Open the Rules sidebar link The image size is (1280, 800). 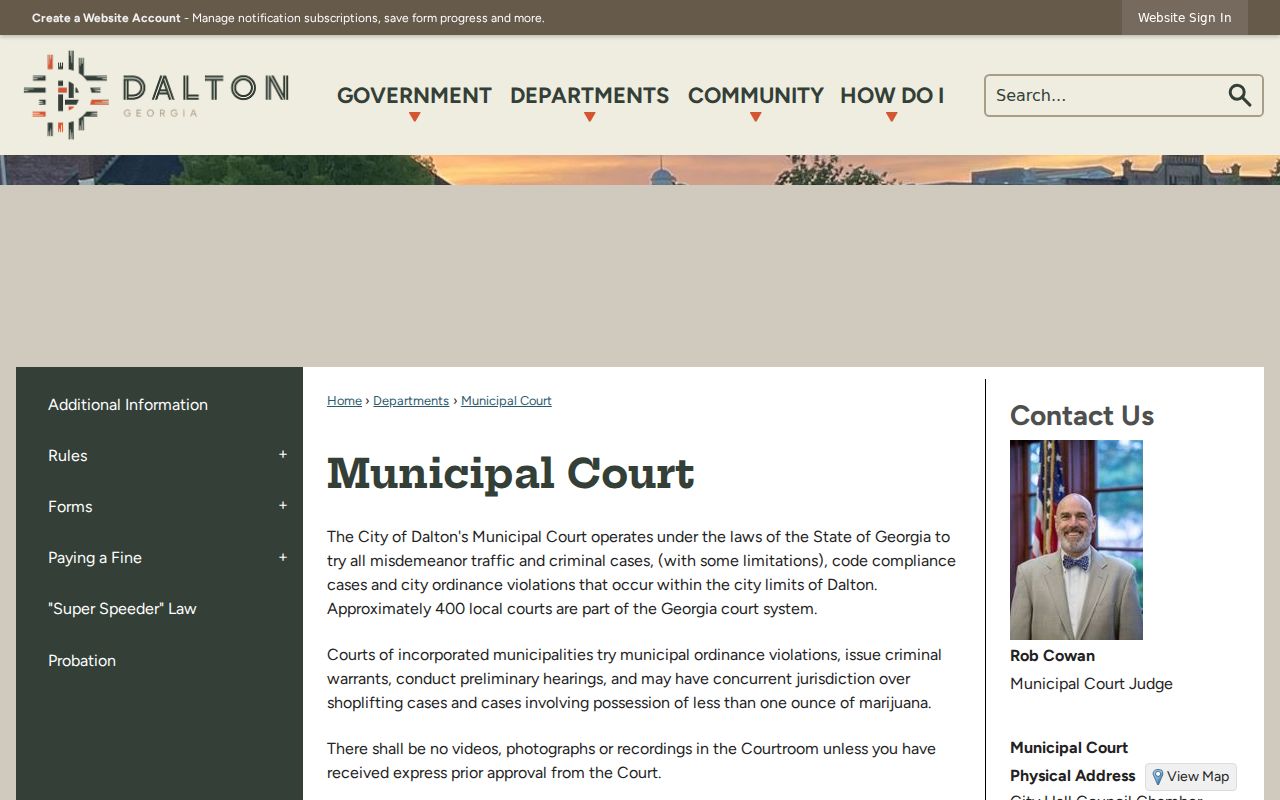coord(68,456)
